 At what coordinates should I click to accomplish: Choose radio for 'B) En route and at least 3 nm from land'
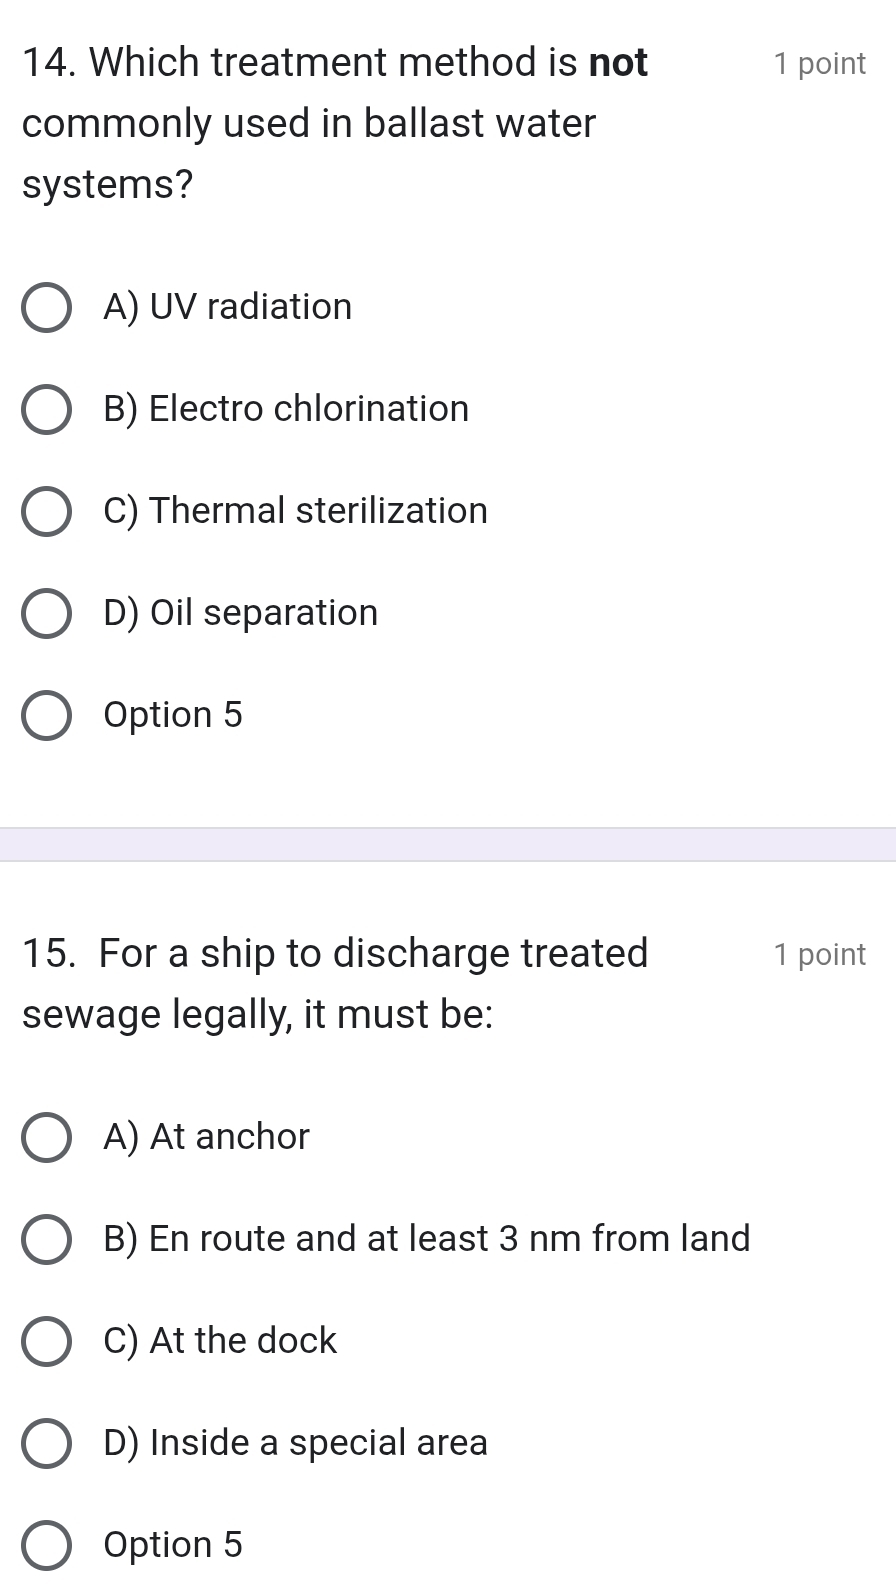(x=46, y=1239)
